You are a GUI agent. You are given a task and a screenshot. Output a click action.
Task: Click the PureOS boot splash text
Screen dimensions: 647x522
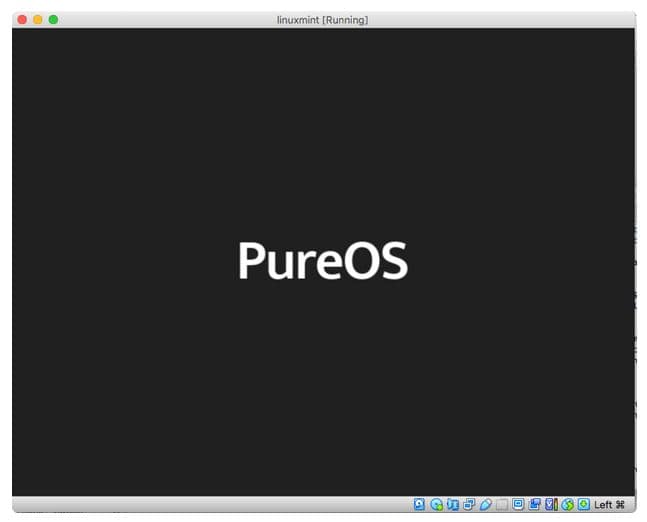click(323, 260)
